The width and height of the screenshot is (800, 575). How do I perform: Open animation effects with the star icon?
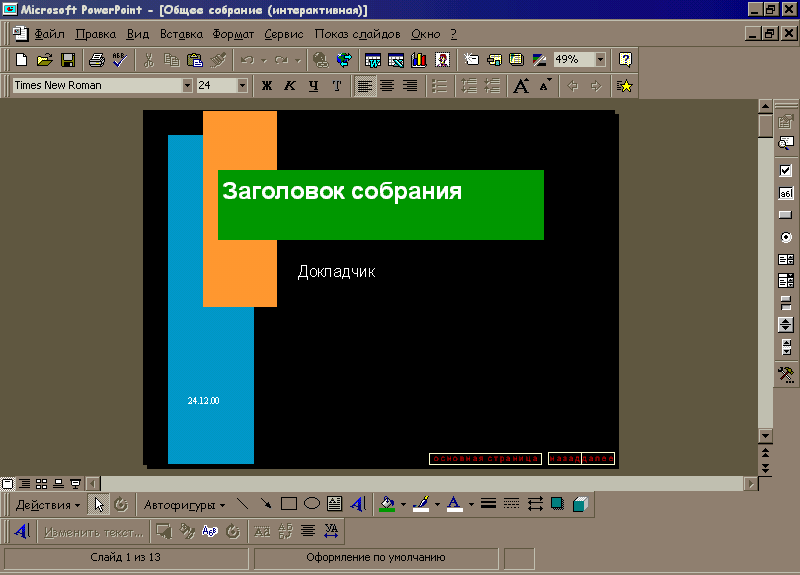tap(624, 86)
